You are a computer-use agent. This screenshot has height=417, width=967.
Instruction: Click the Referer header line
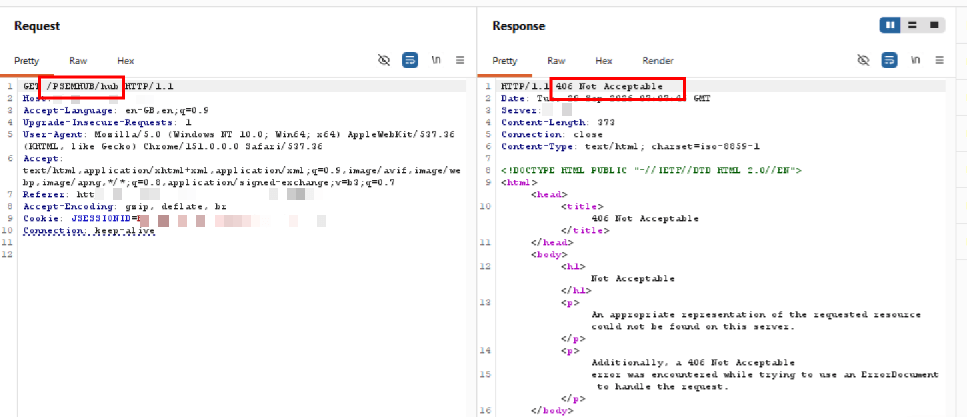(x=173, y=194)
